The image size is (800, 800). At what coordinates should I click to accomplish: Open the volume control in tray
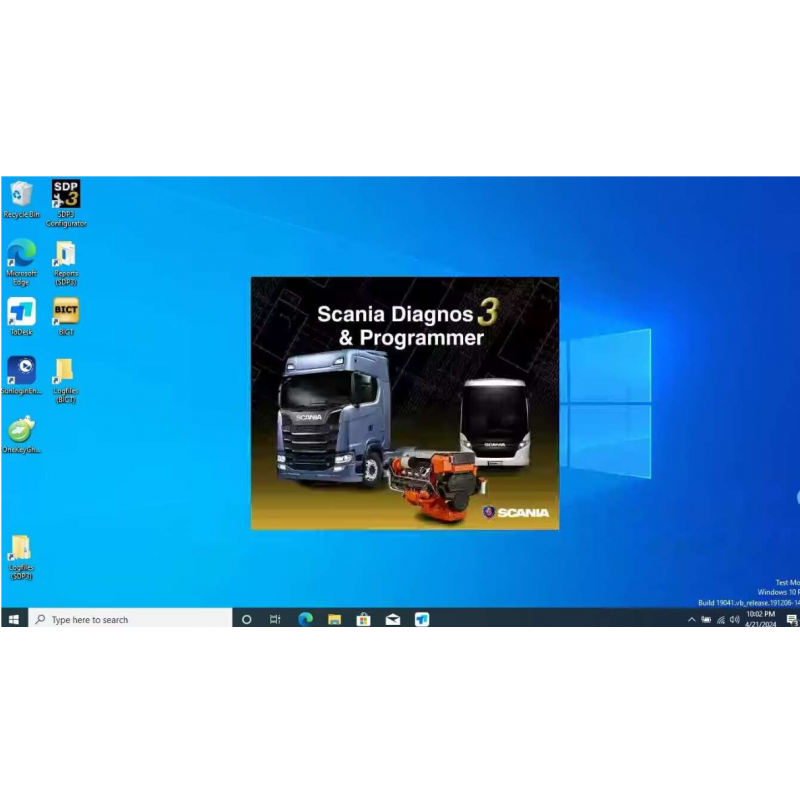[x=735, y=620]
